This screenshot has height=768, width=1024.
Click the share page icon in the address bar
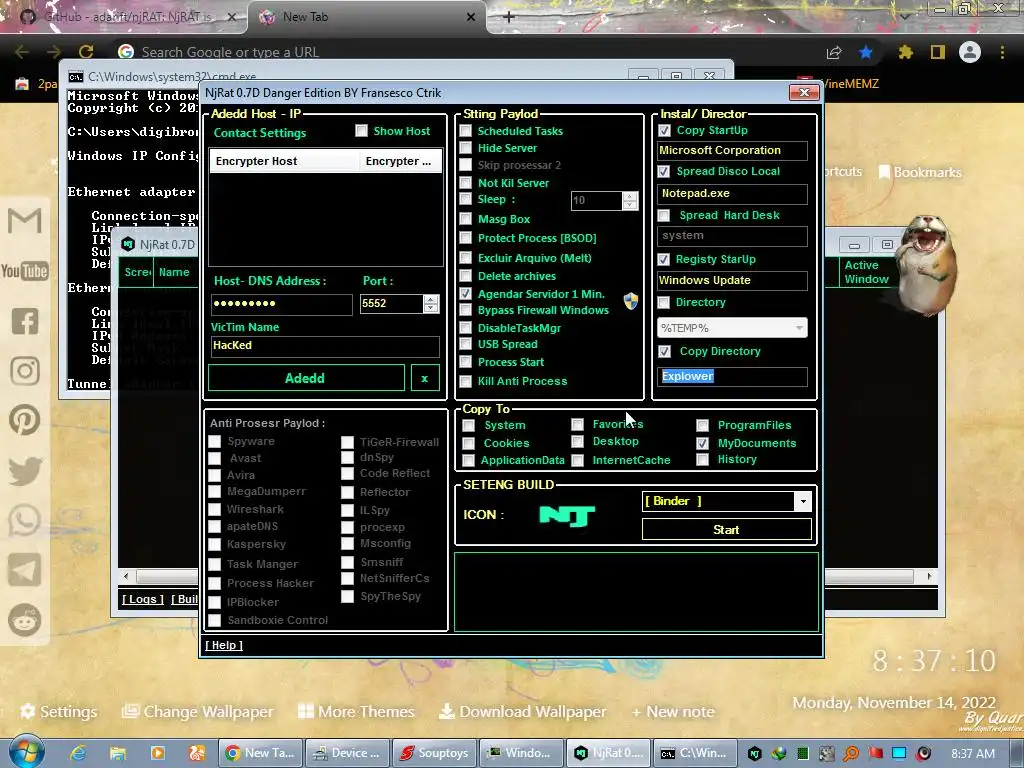[x=834, y=52]
